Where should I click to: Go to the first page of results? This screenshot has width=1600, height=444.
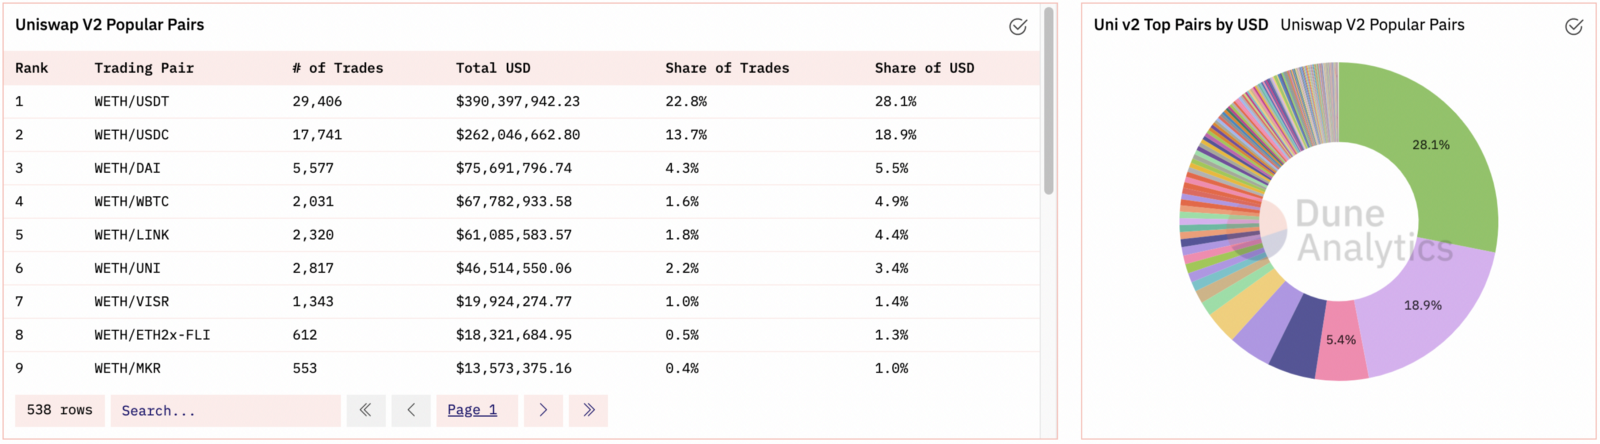pyautogui.click(x=366, y=410)
